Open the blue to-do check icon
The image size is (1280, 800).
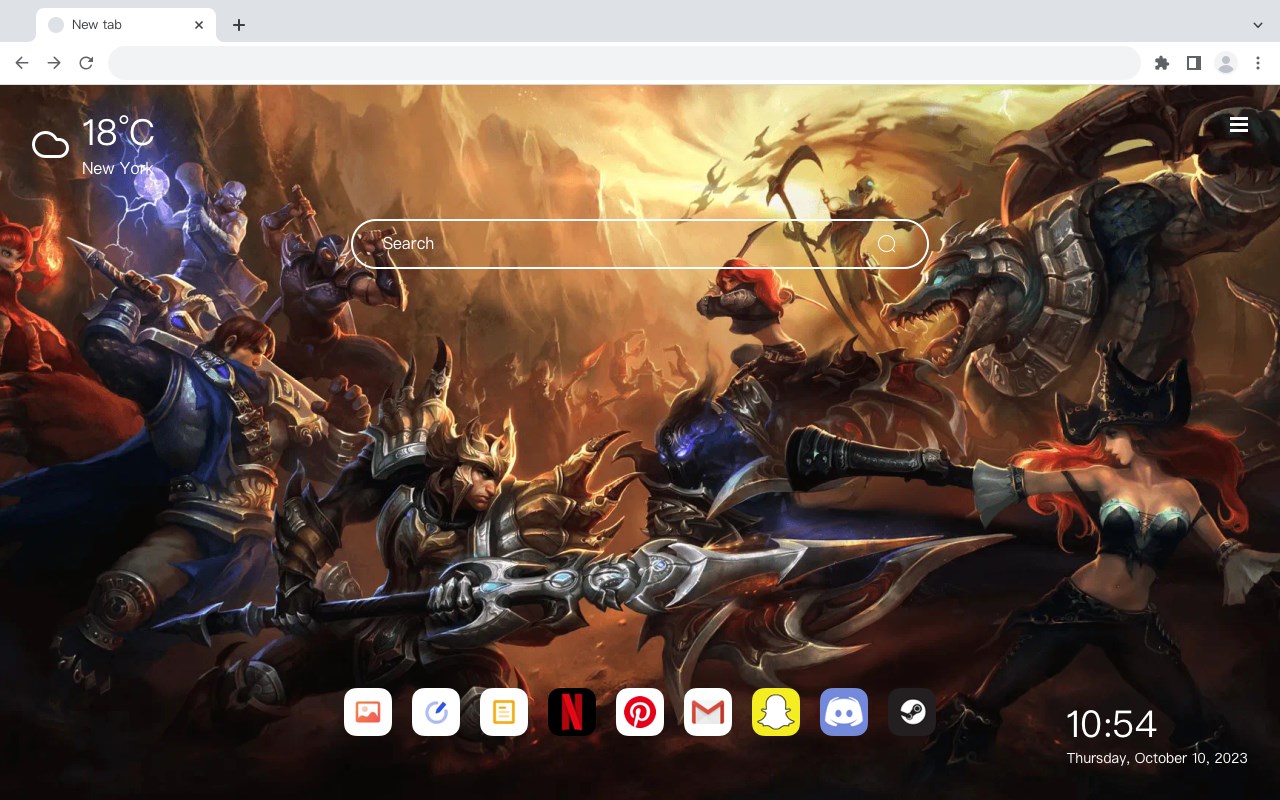click(436, 712)
